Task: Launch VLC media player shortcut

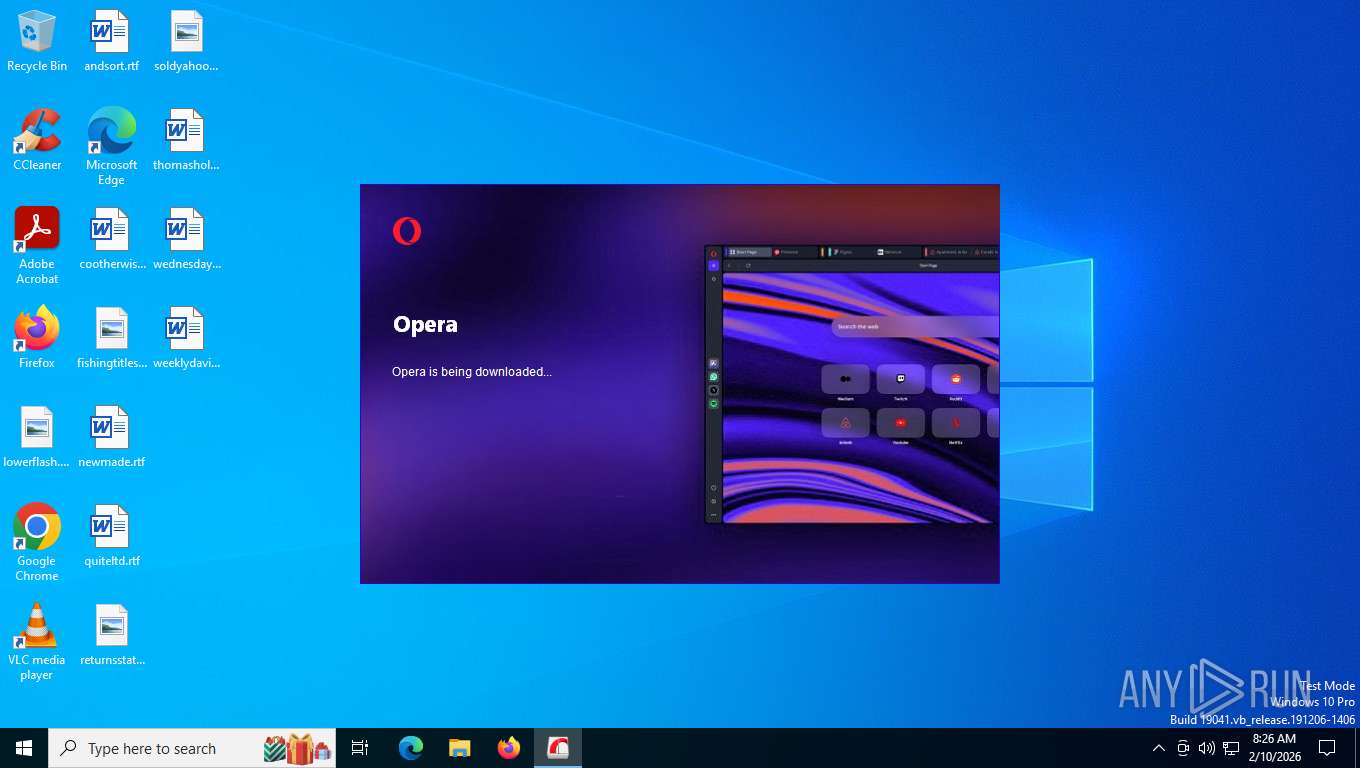Action: (x=37, y=642)
